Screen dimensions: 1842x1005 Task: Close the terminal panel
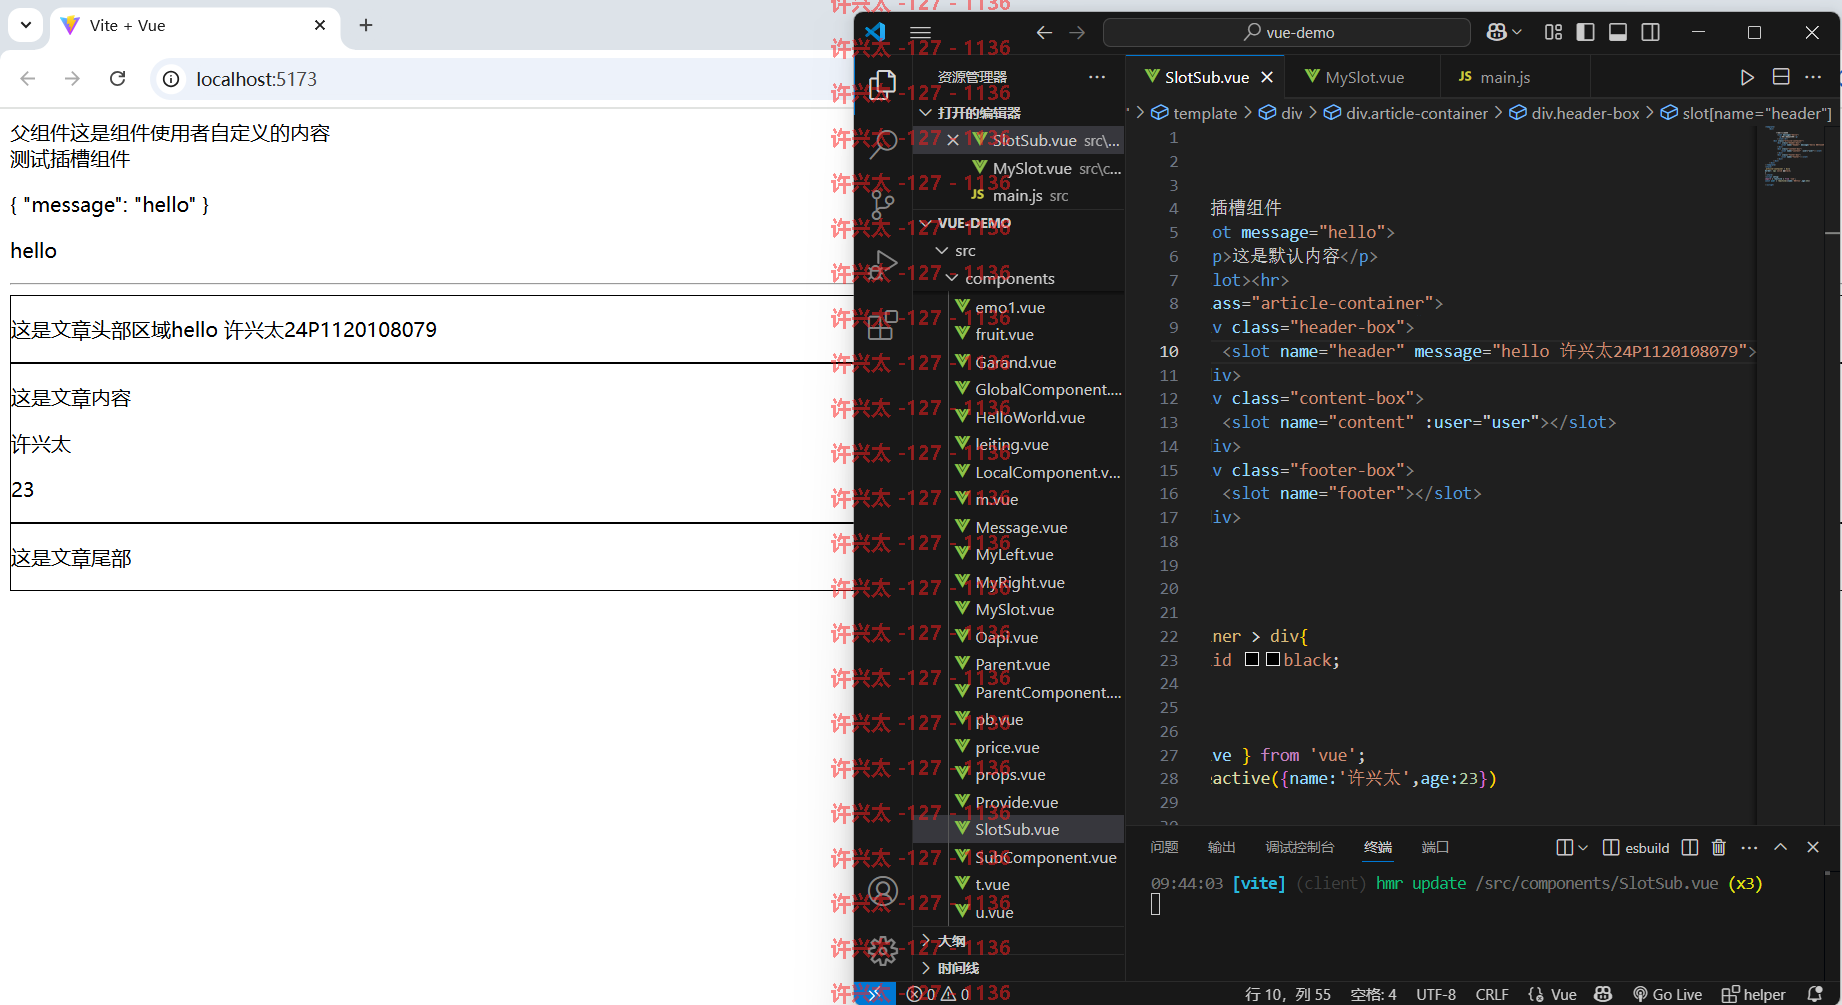[1813, 847]
